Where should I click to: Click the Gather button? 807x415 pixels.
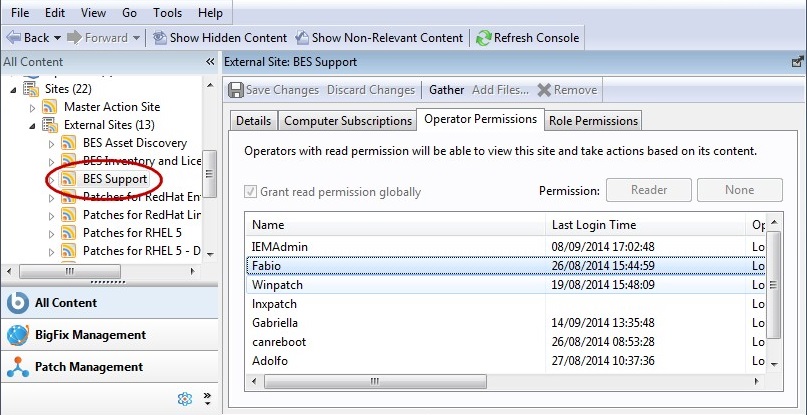pyautogui.click(x=446, y=90)
